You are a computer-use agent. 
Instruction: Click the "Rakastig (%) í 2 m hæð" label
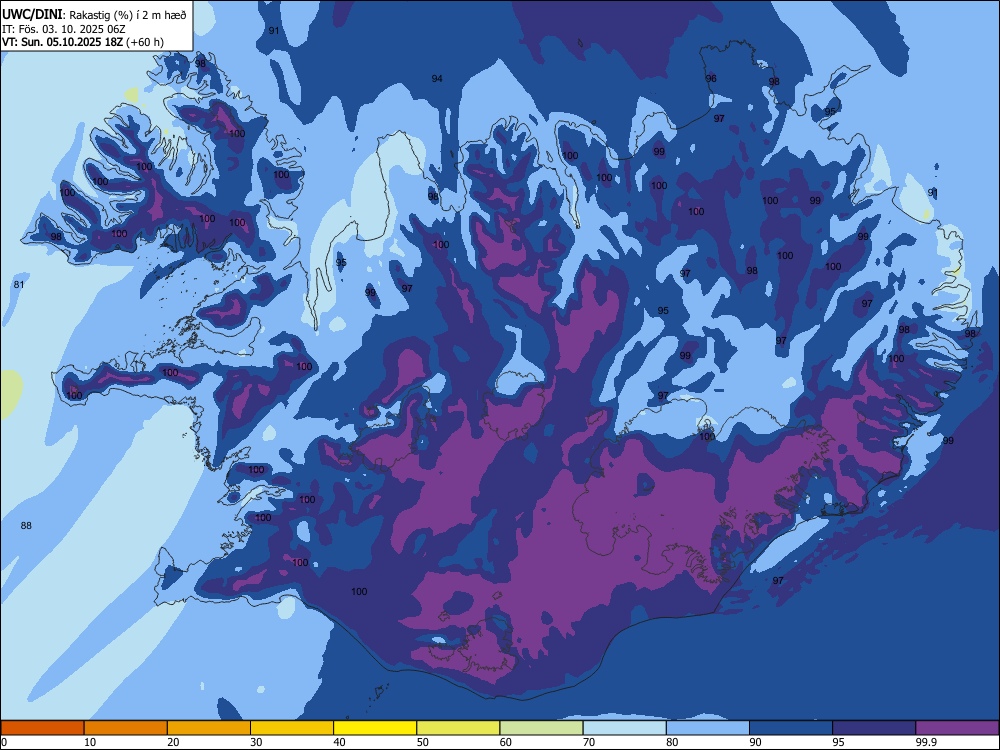[x=128, y=15]
